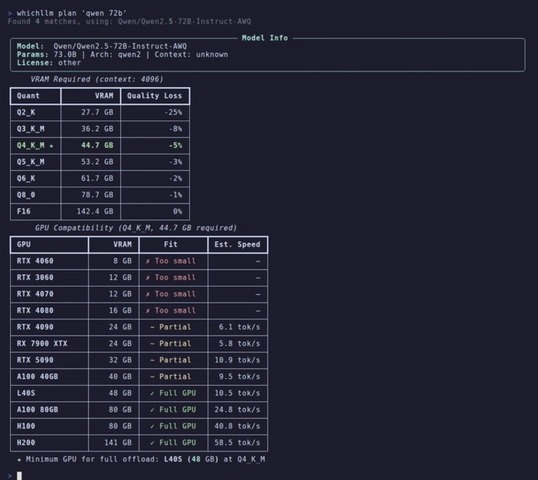Select the RTX 5090 row name
The image size is (538, 480).
(35, 360)
